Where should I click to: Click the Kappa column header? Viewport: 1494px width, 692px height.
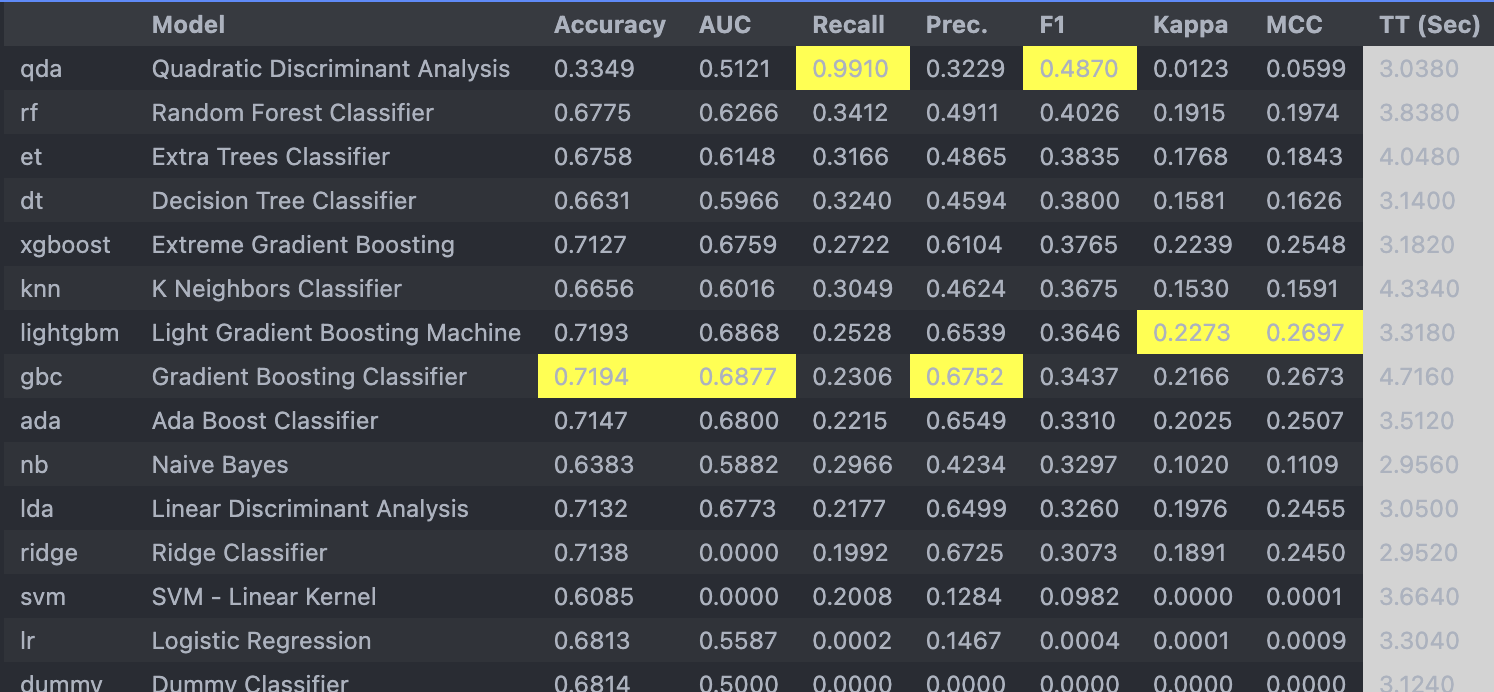pyautogui.click(x=1190, y=25)
